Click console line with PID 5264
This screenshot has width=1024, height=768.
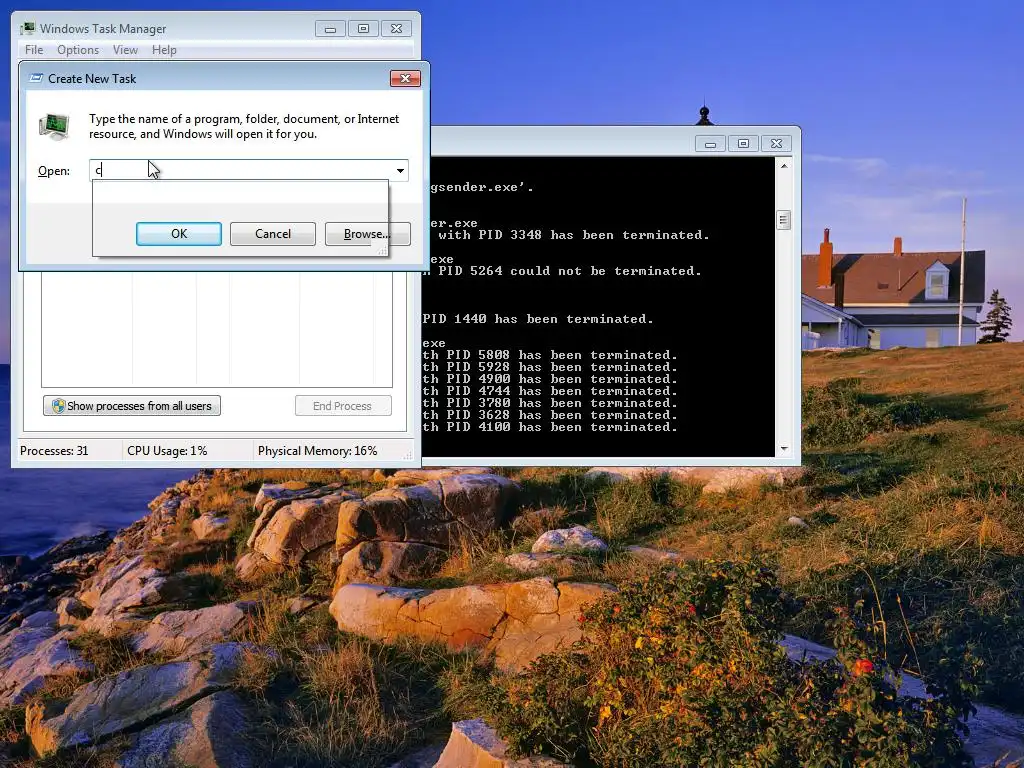click(x=562, y=271)
